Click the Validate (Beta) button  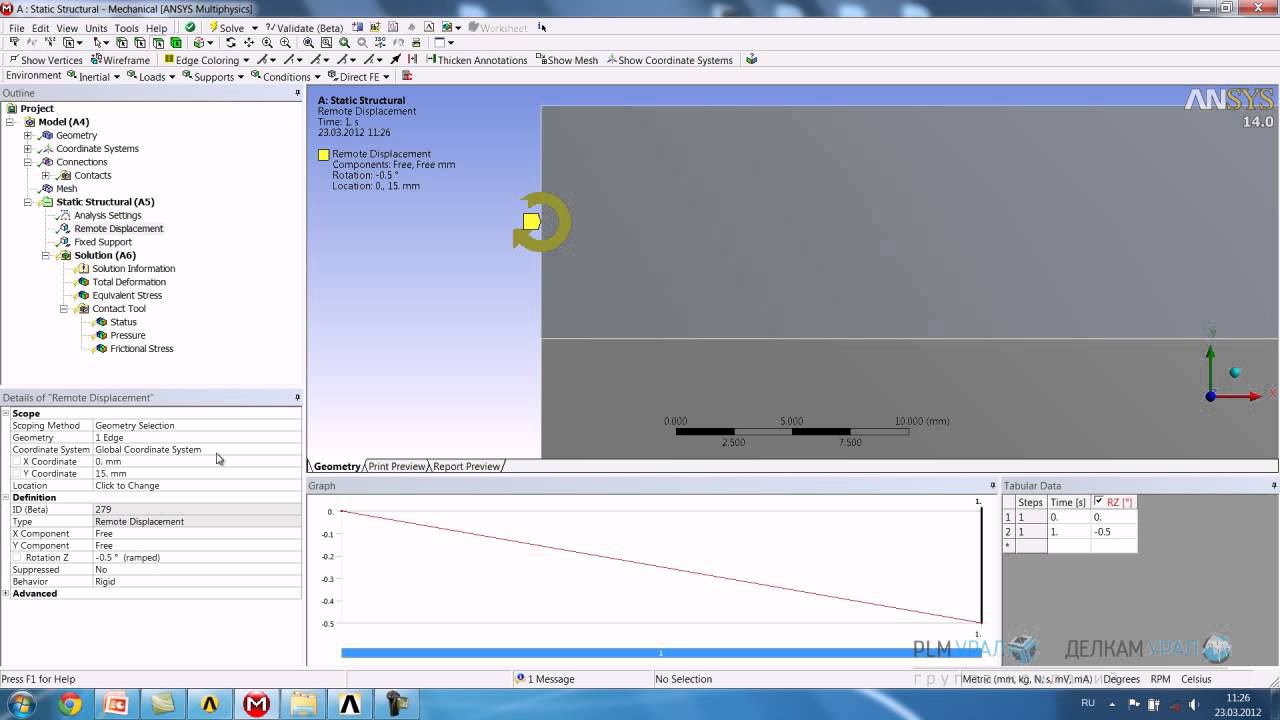coord(303,28)
